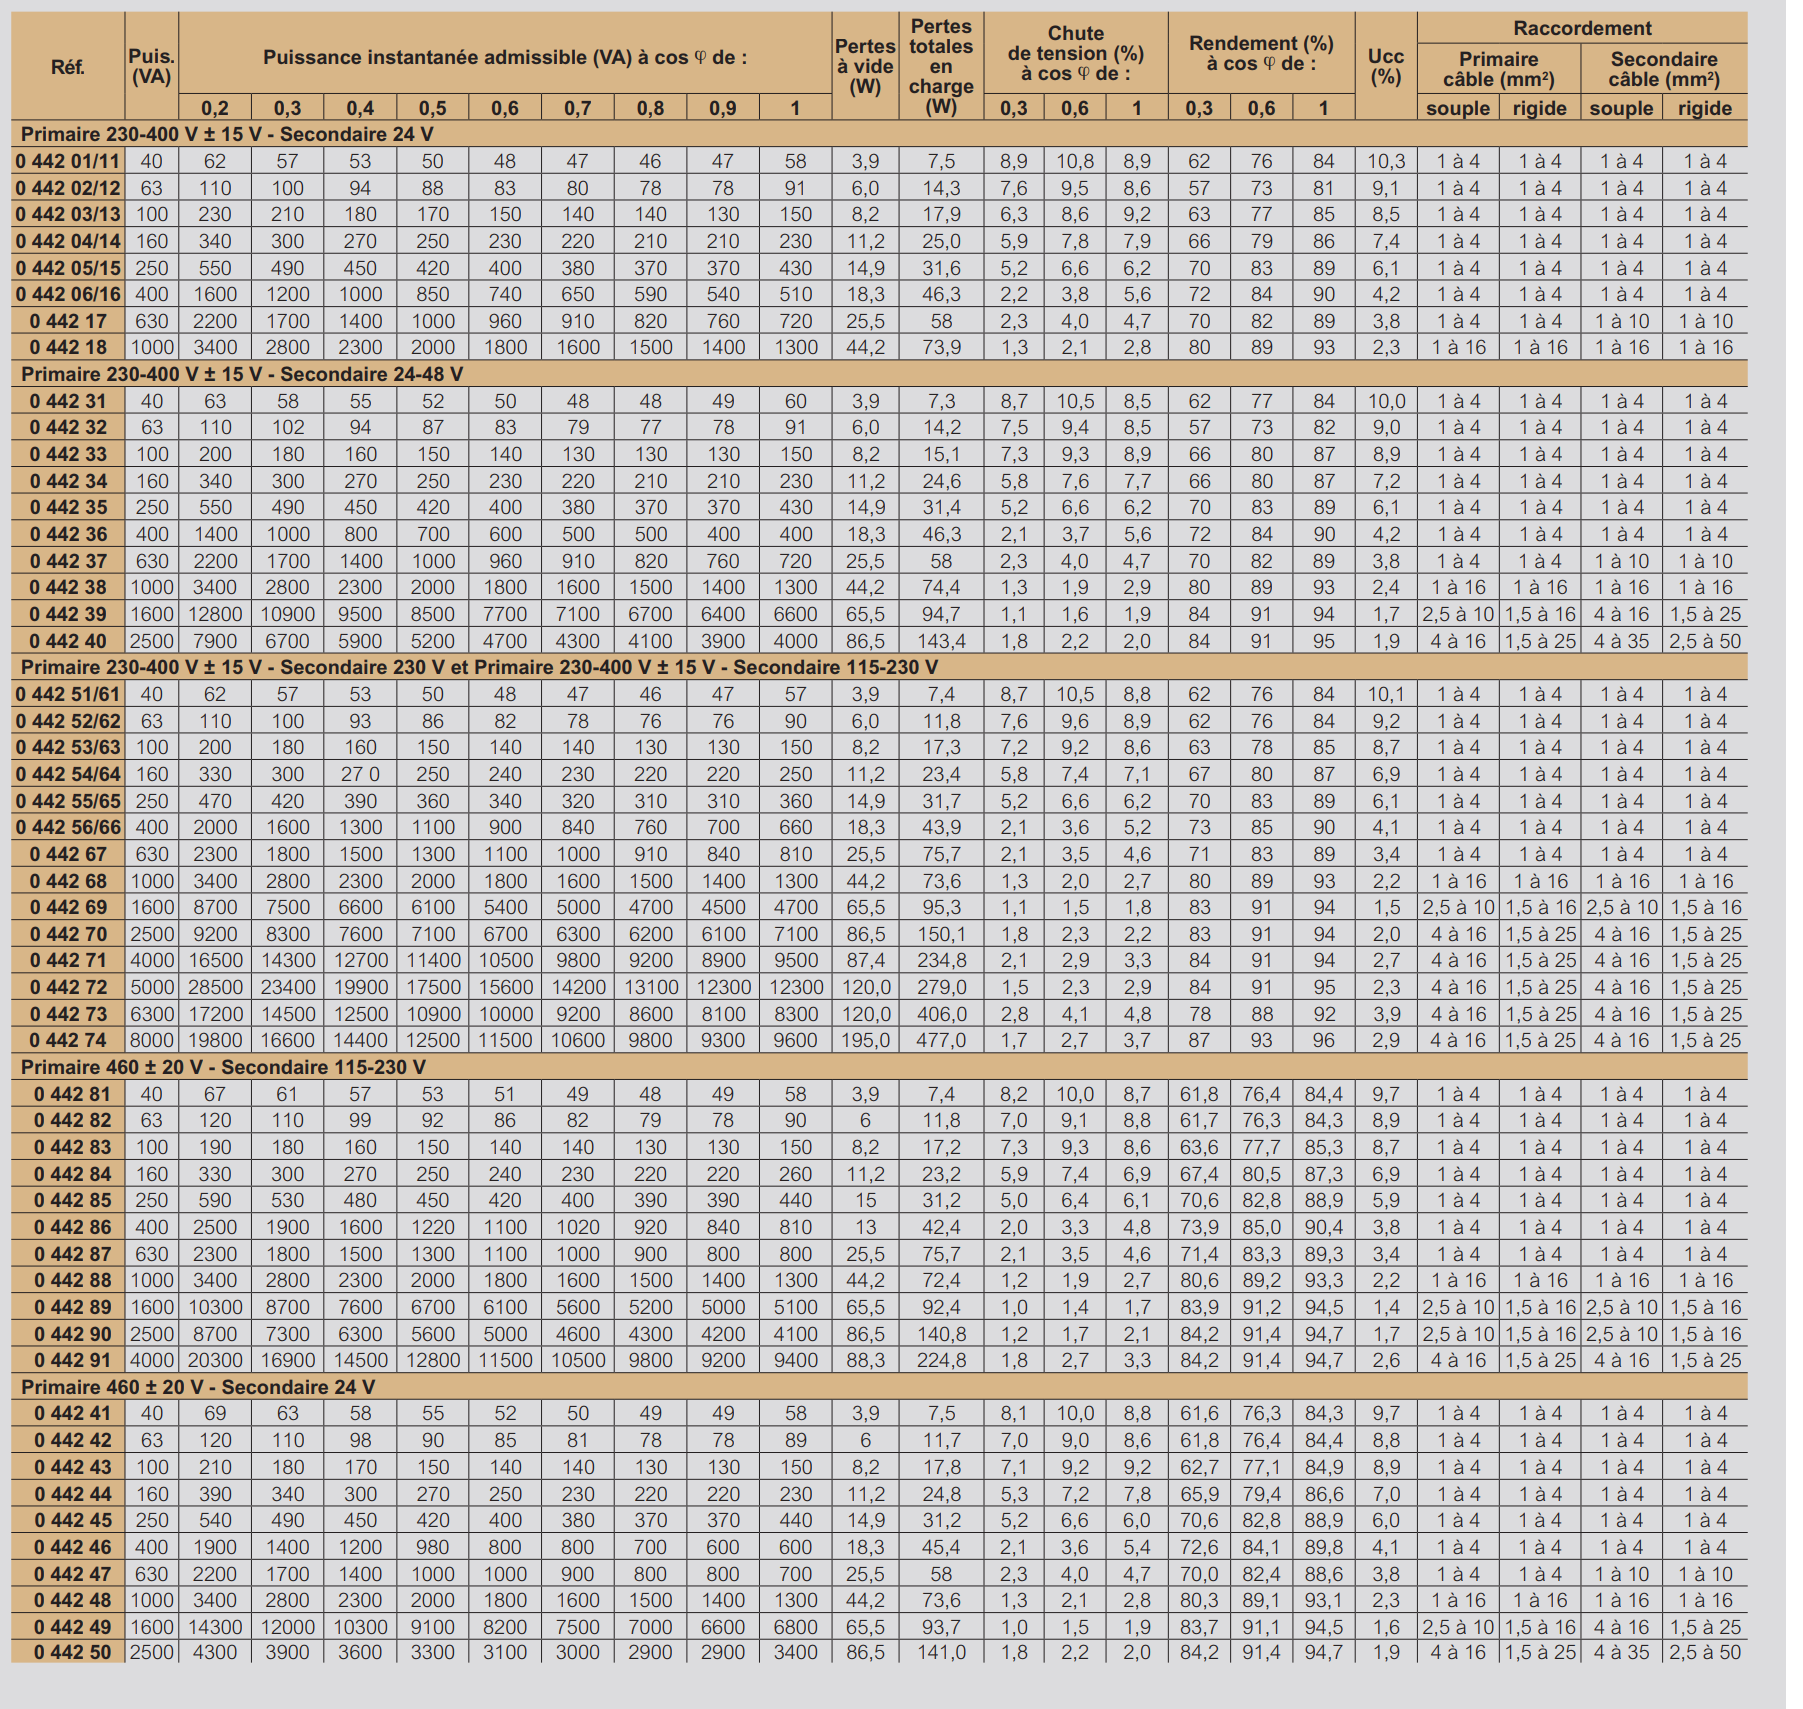Select reference '0 442 69'
This screenshot has height=1709, width=1803.
[x=68, y=907]
